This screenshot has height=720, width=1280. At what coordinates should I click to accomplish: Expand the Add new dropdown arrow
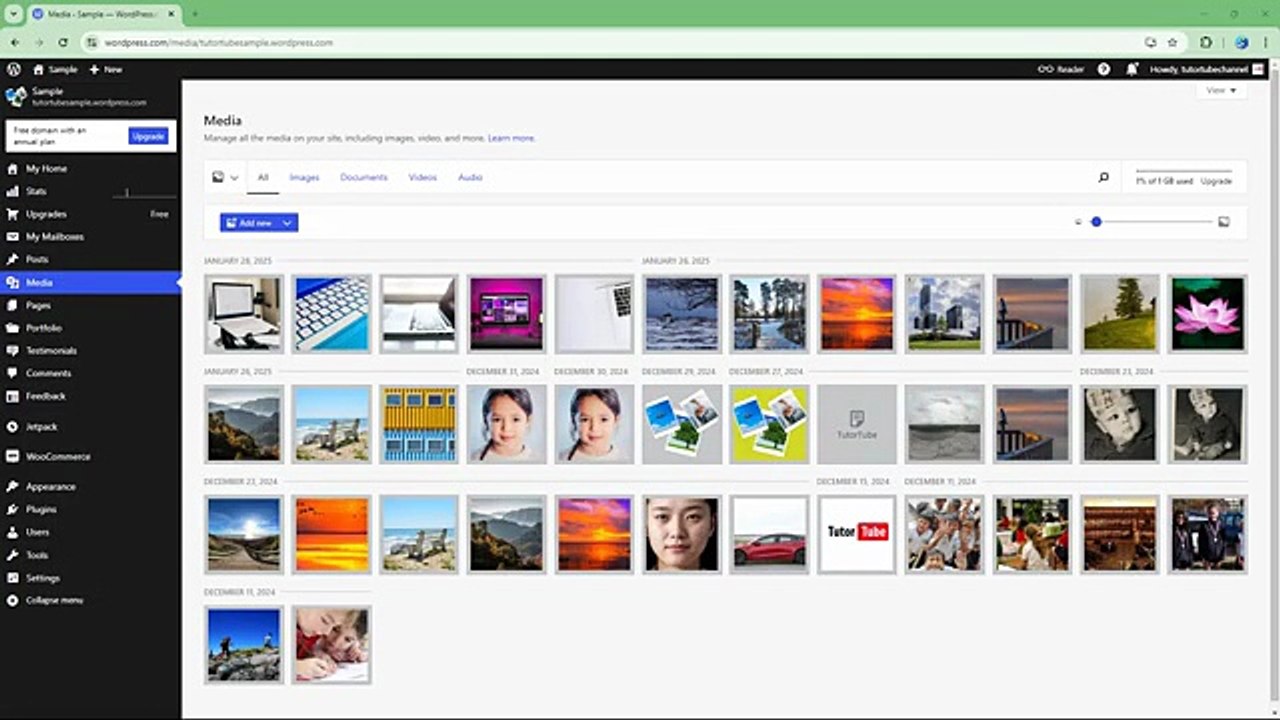click(287, 223)
